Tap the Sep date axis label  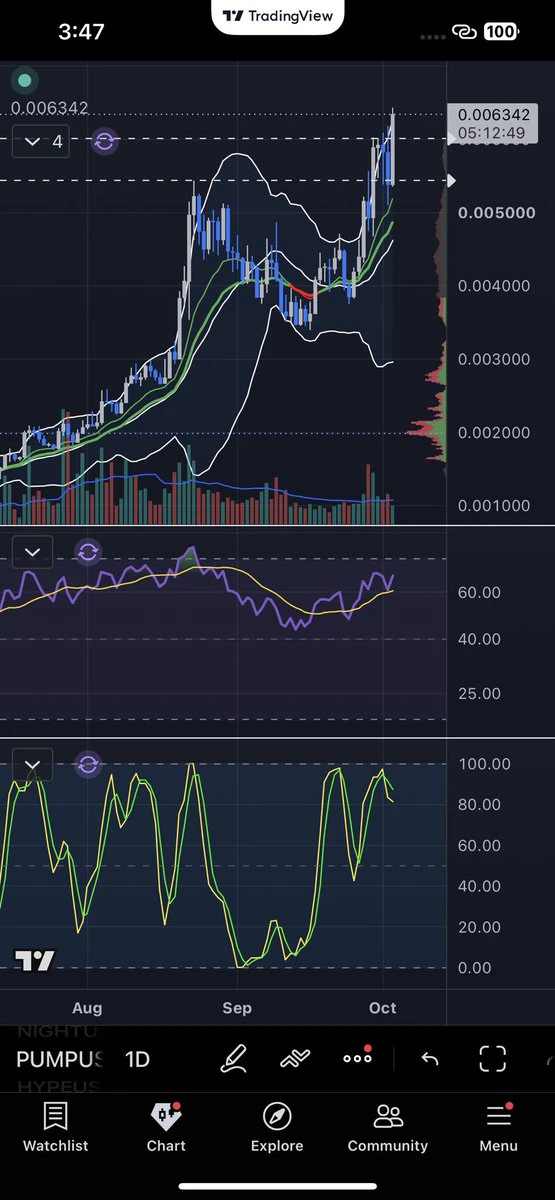237,1007
